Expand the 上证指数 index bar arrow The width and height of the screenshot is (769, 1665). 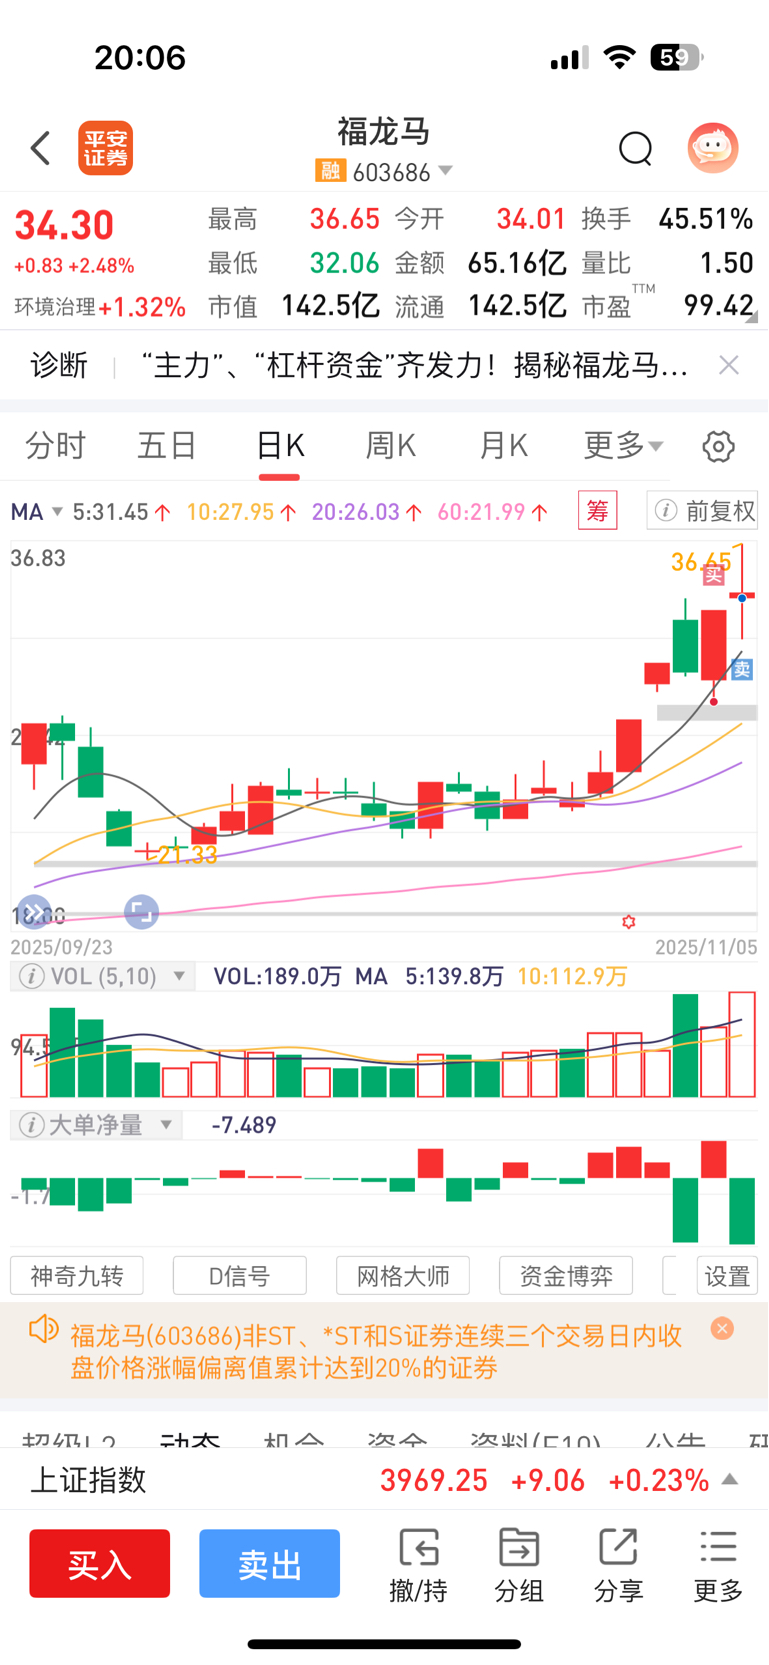[730, 1479]
